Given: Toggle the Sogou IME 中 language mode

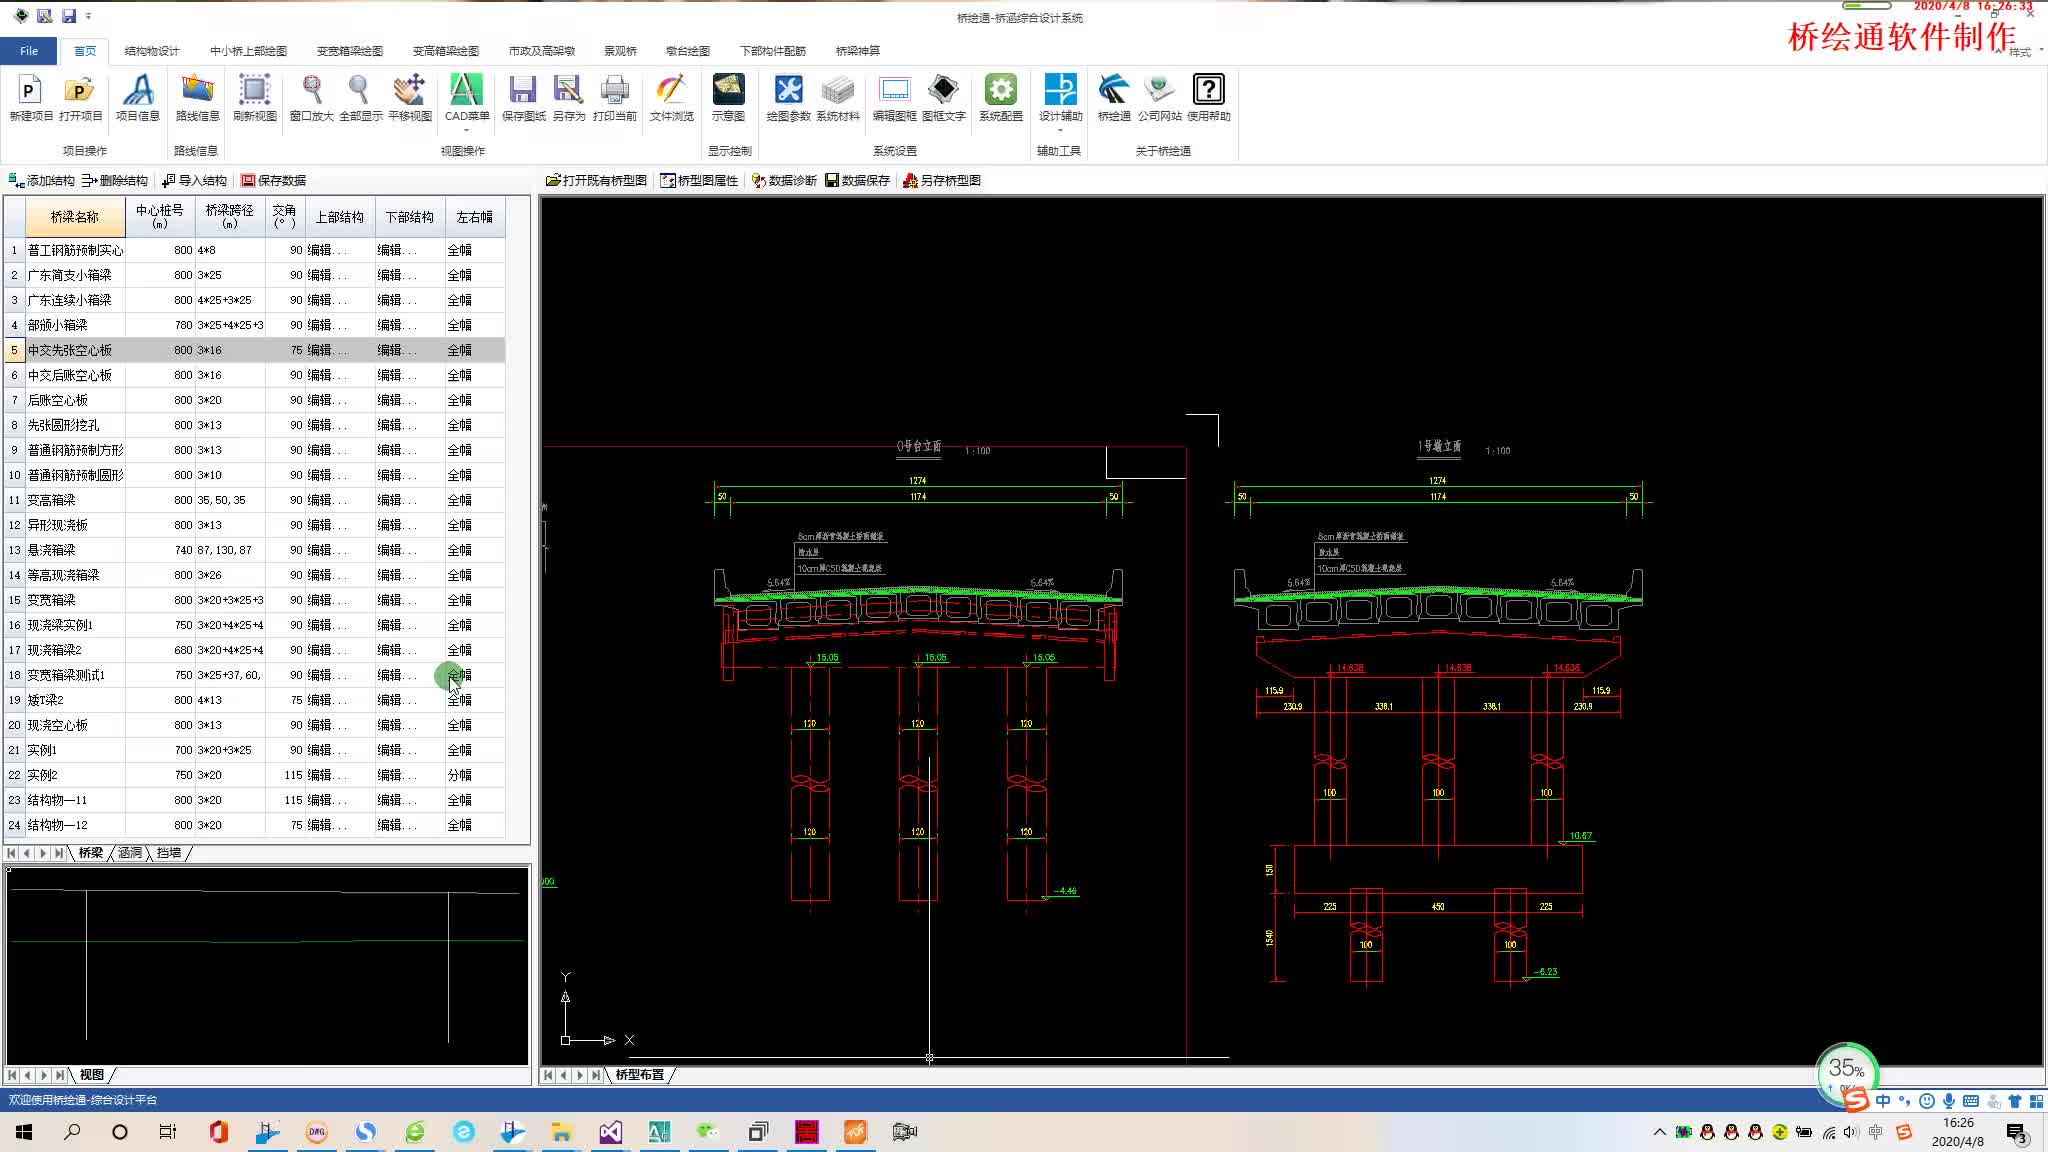Looking at the screenshot, I should pos(1883,1101).
